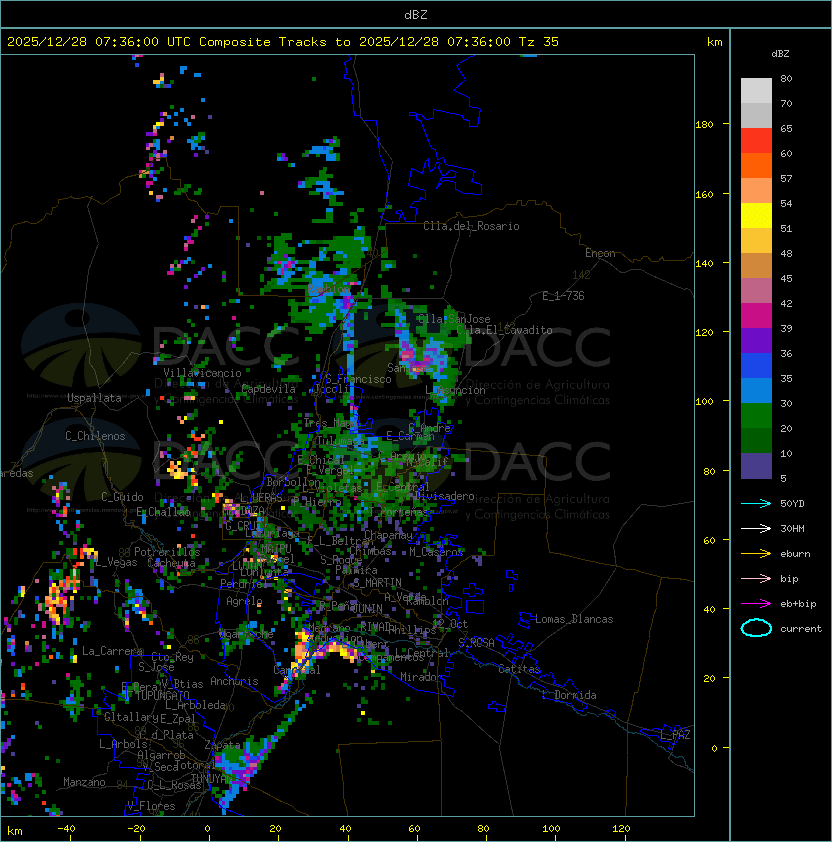
Task: Click the 'L_Dormida' map label
Action: click(x=569, y=695)
